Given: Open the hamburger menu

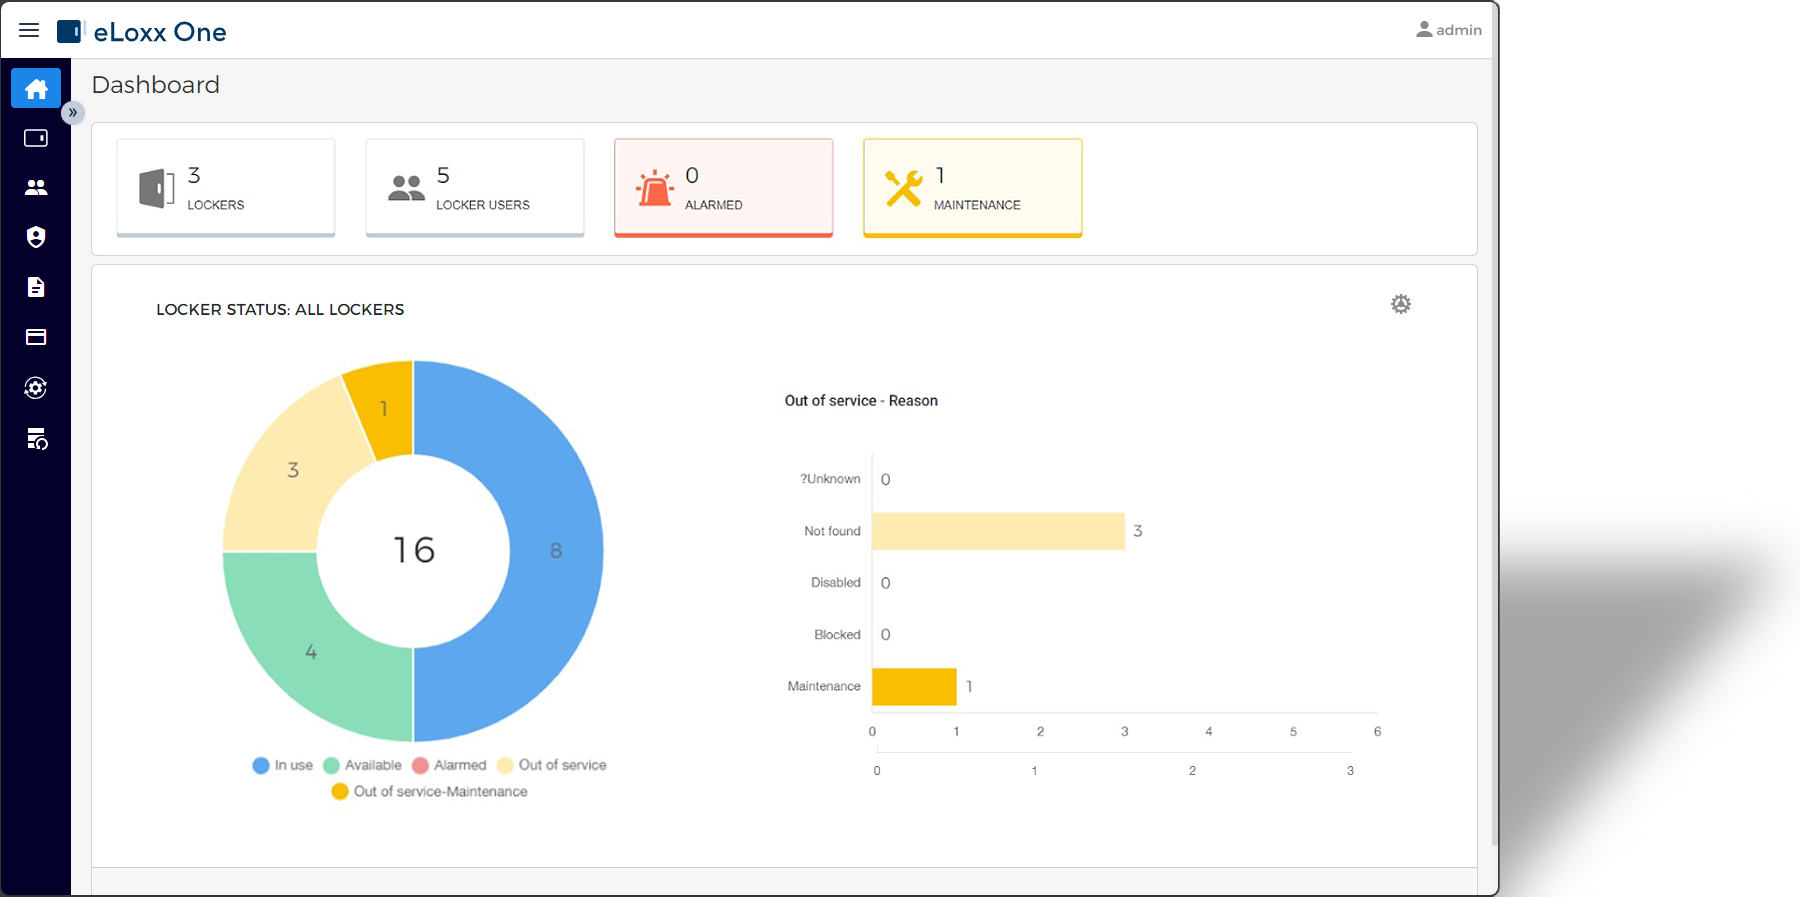Looking at the screenshot, I should click(29, 30).
